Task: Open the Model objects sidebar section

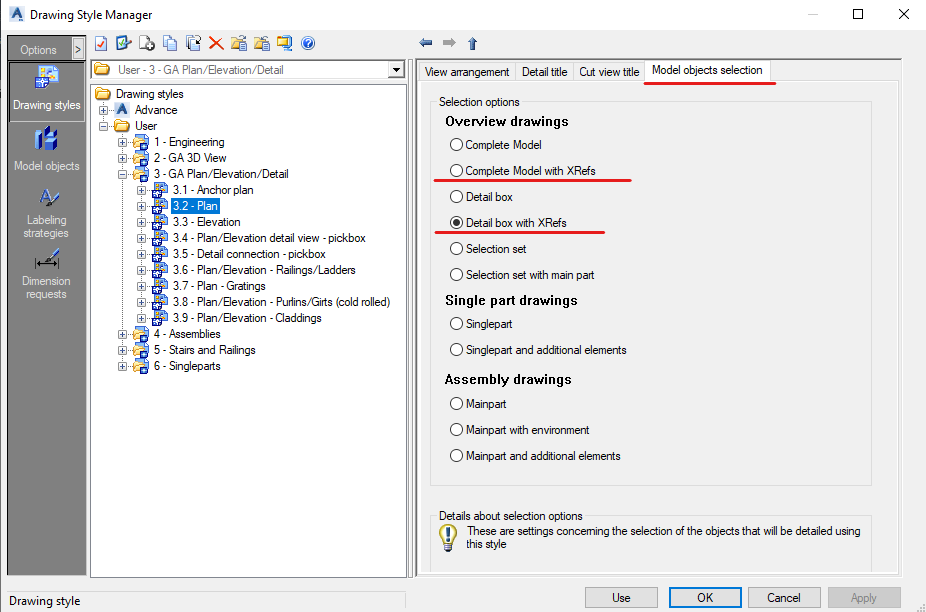Action: [47, 149]
